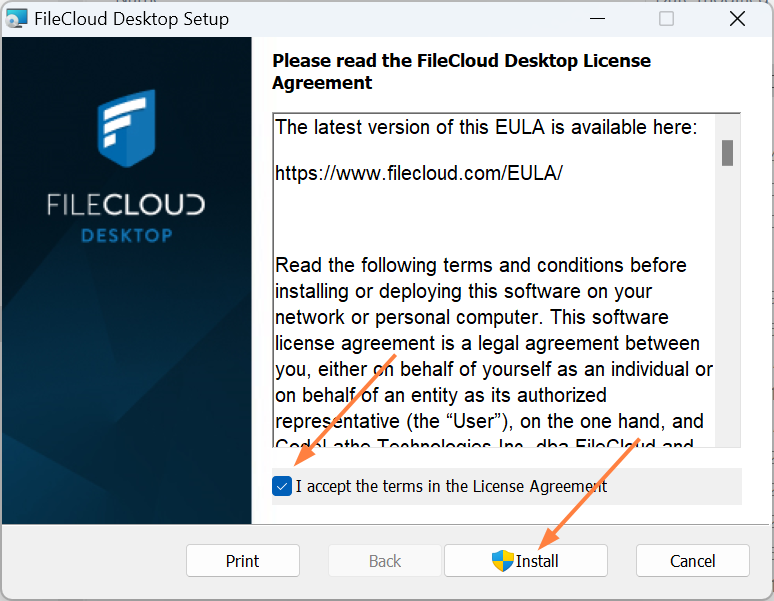Click the FileCloud shield logo
This screenshot has height=601, width=774.
[126, 128]
